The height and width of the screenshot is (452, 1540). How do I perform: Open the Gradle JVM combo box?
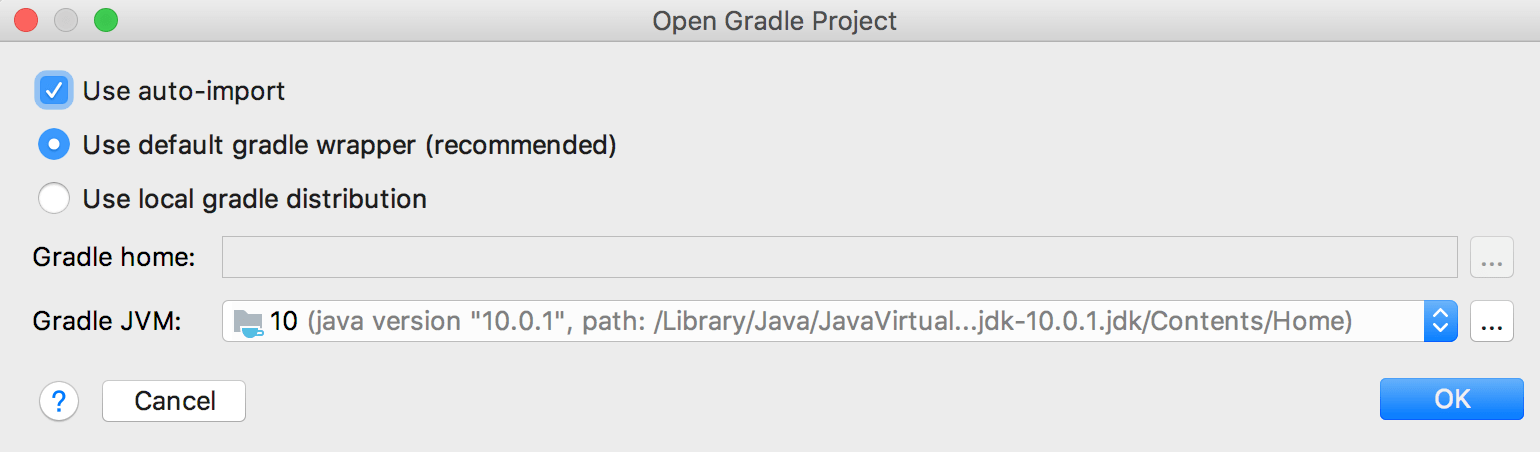click(840, 322)
